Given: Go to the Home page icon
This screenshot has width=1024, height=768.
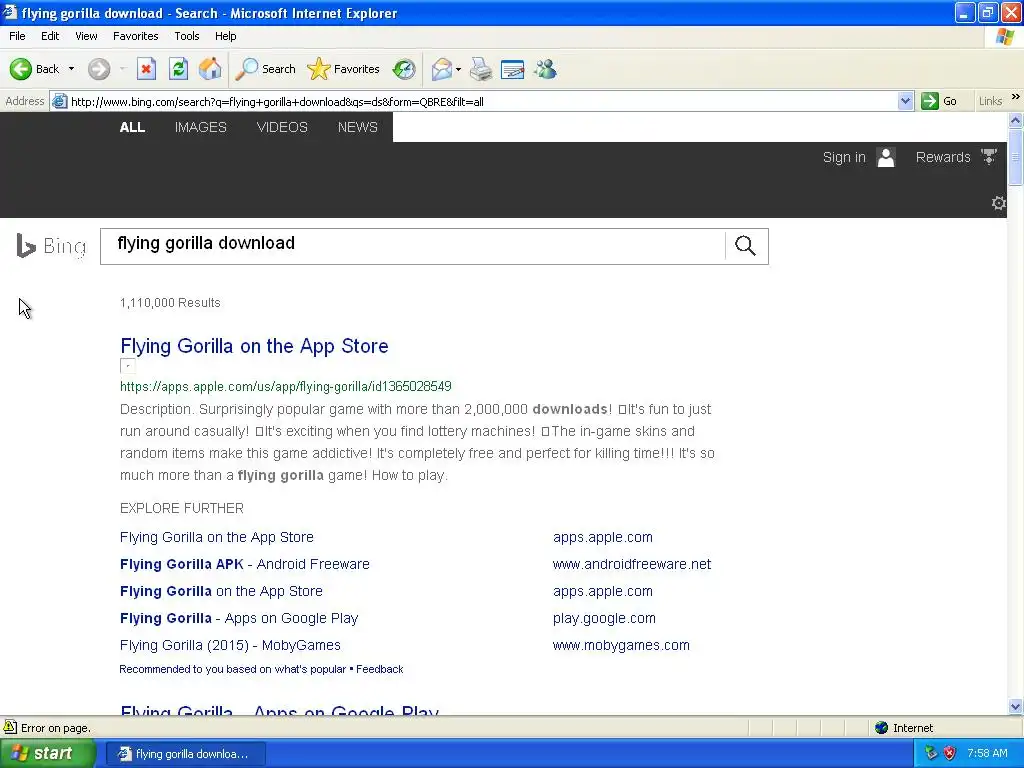Looking at the screenshot, I should tap(210, 69).
